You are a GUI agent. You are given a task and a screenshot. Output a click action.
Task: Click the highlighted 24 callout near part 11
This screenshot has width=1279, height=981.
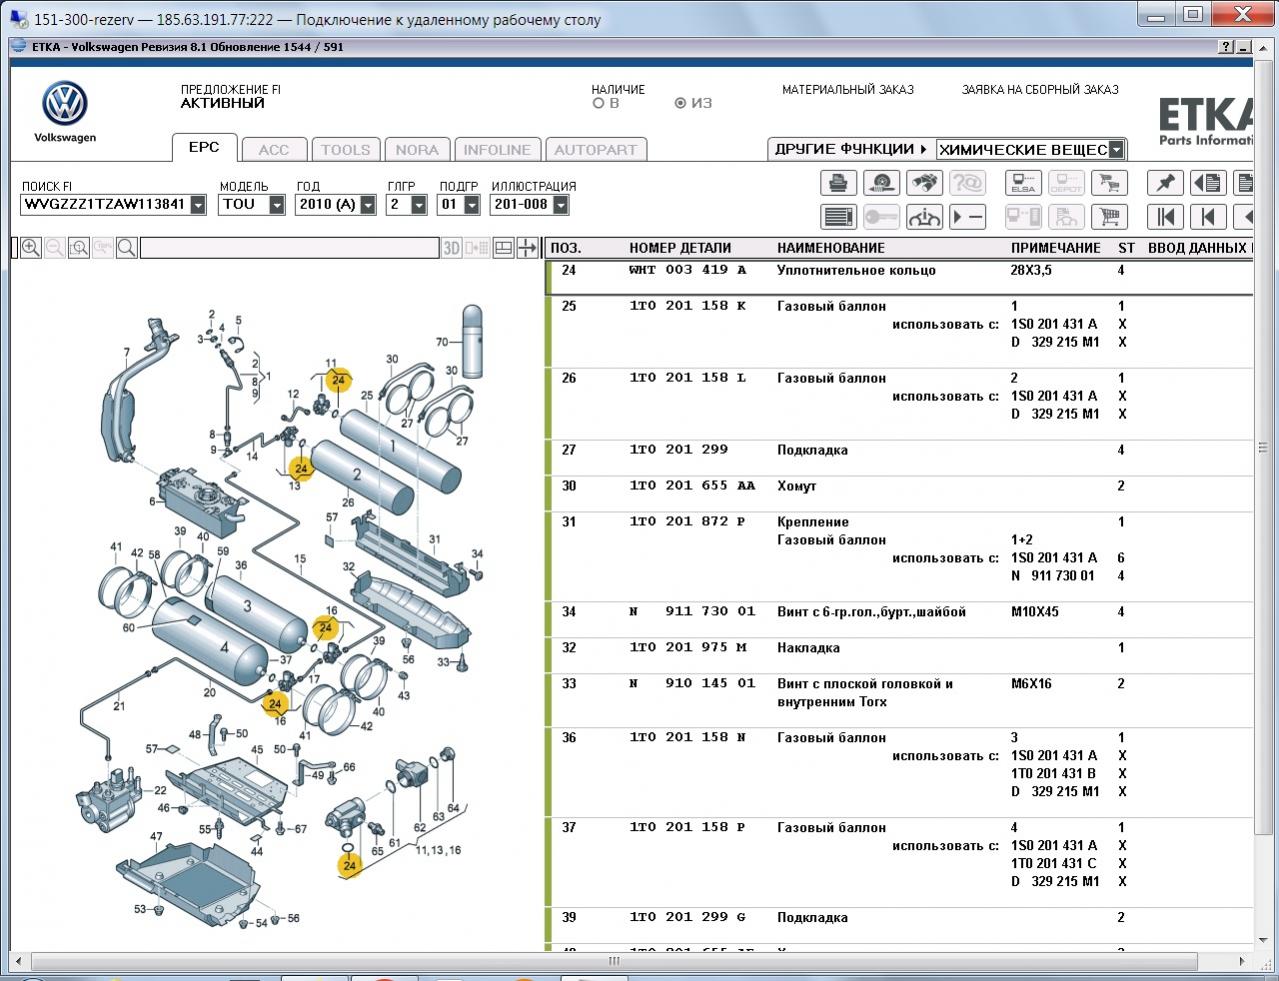[339, 380]
